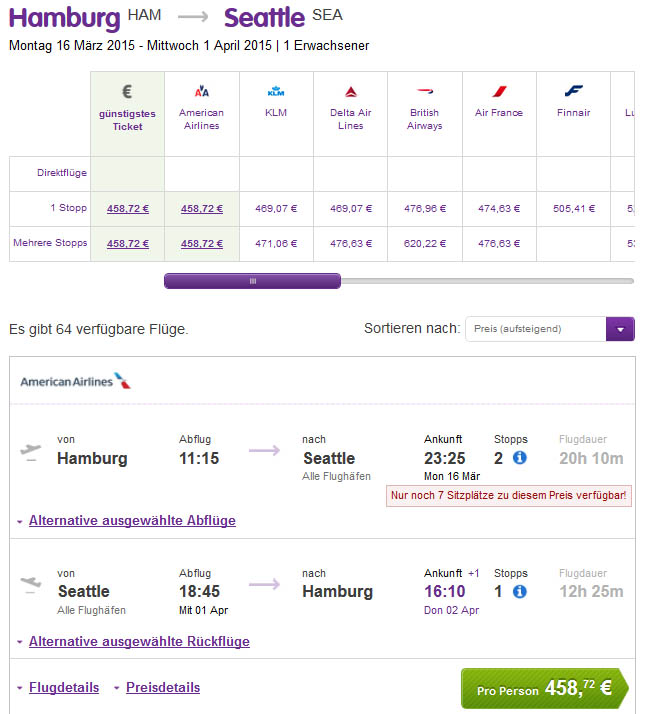Select the Air France logo
The height and width of the screenshot is (714, 648).
tap(499, 91)
